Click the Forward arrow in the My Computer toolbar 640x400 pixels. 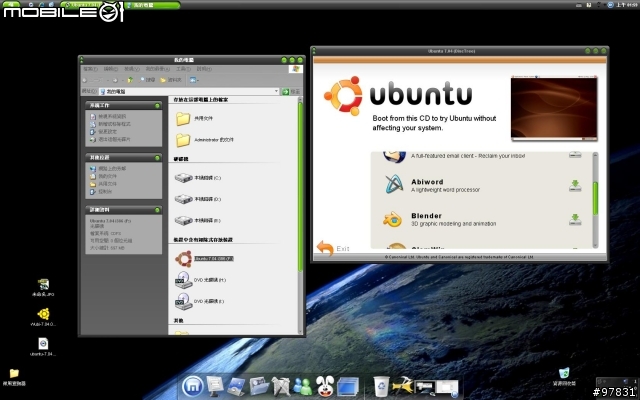(115, 80)
